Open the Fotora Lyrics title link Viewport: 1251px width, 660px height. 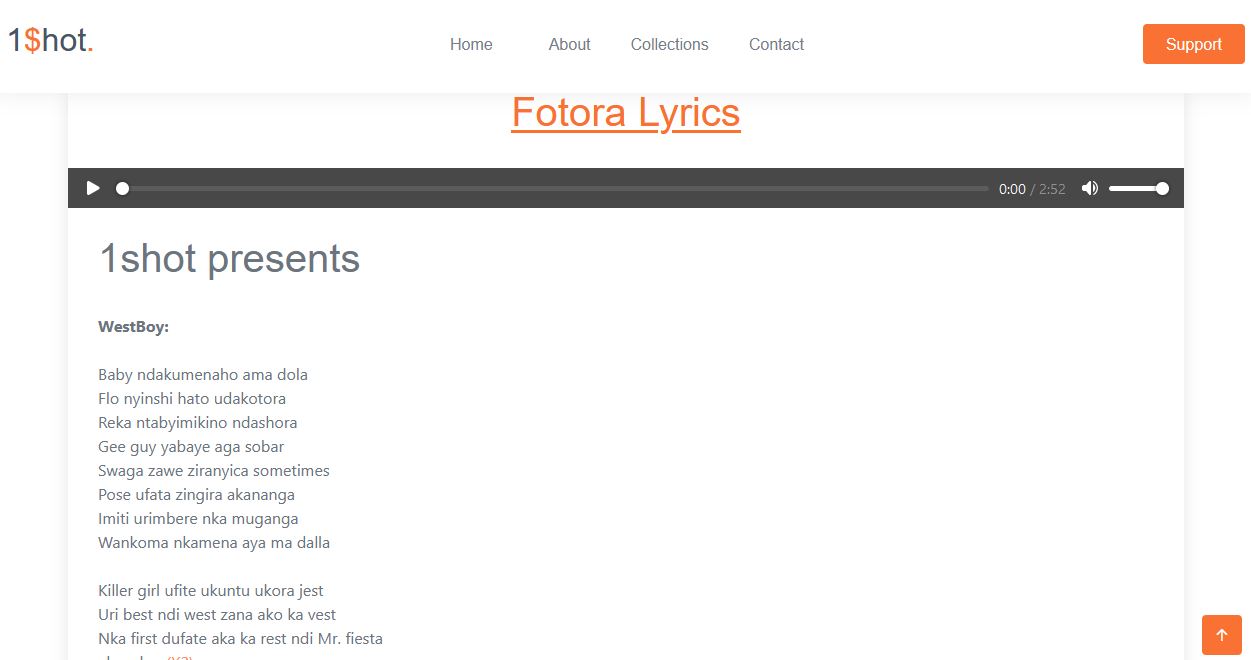tap(625, 113)
